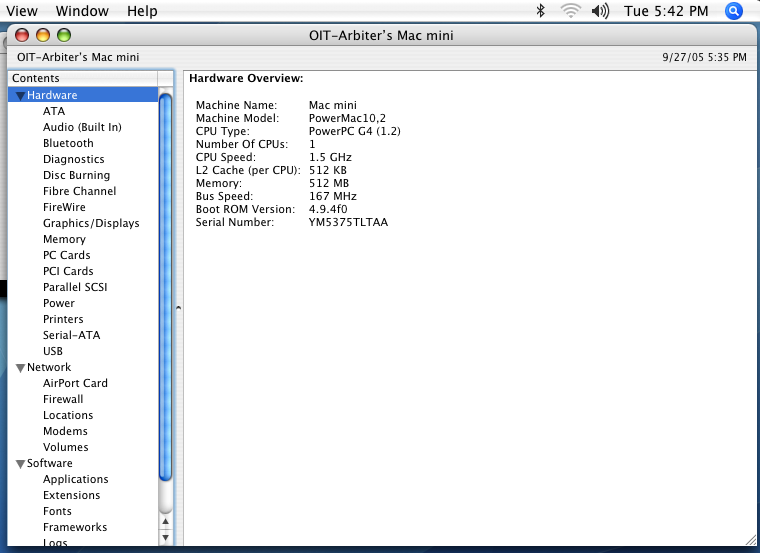The width and height of the screenshot is (760, 553).
Task: Open Graphics/Displays hardware info
Action: [x=91, y=223]
